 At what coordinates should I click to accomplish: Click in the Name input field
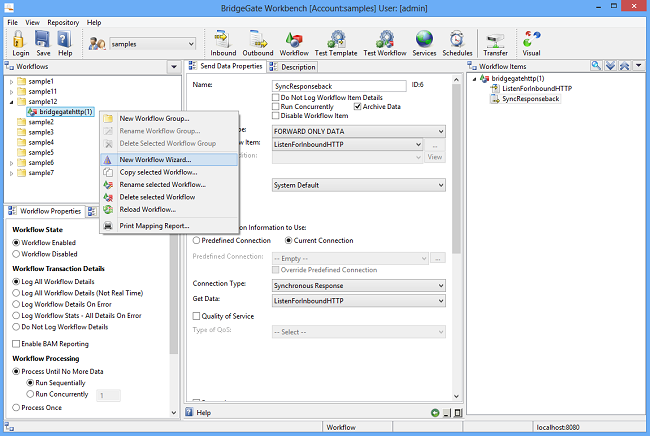click(338, 86)
